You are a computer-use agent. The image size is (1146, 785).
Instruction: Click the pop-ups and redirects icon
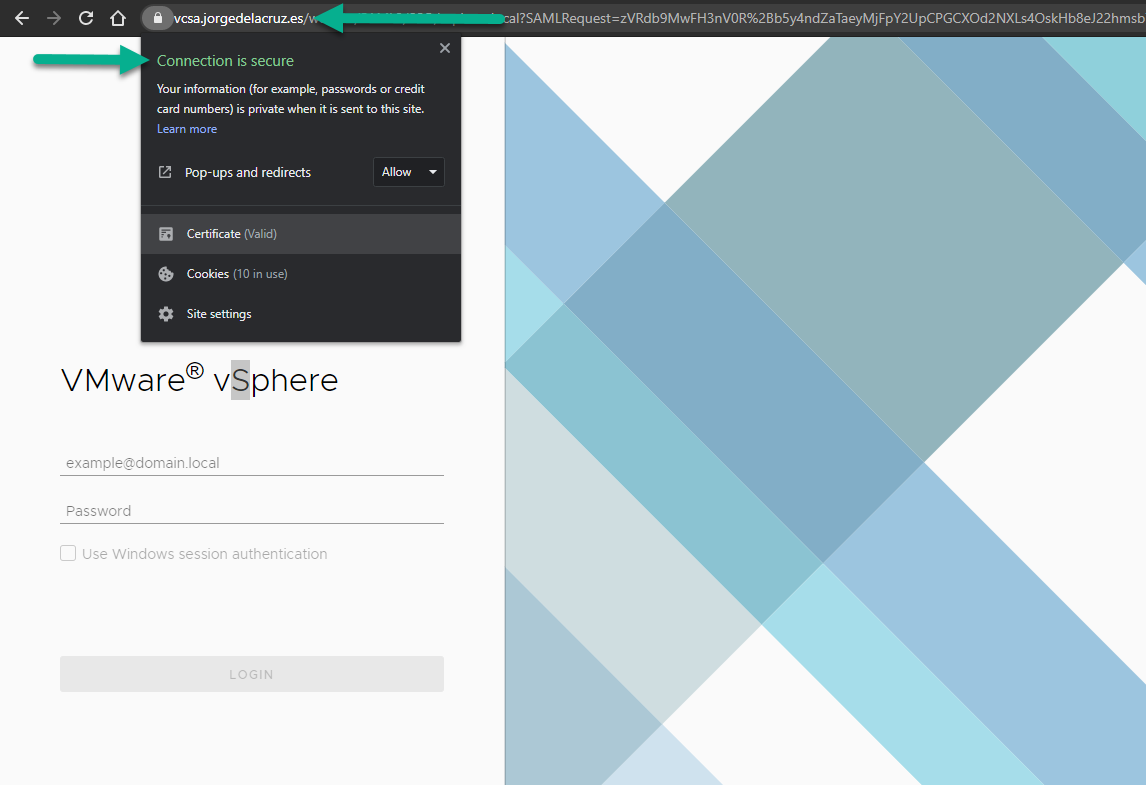click(x=165, y=172)
